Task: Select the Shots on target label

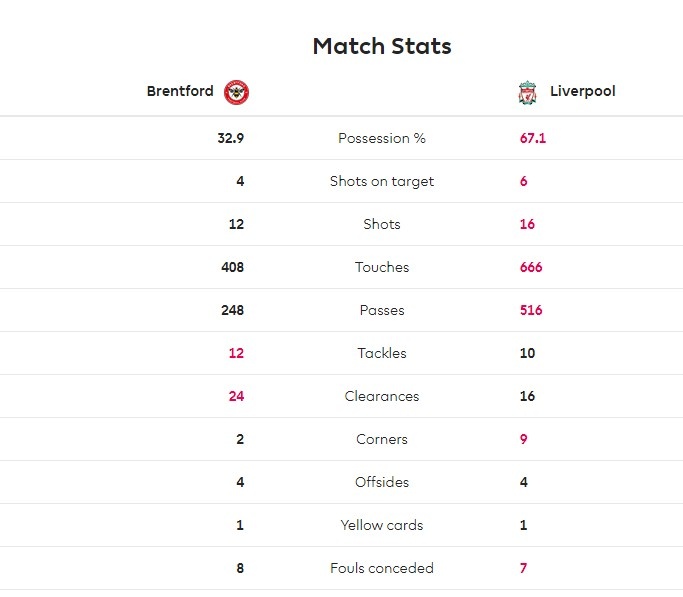Action: 382,181
